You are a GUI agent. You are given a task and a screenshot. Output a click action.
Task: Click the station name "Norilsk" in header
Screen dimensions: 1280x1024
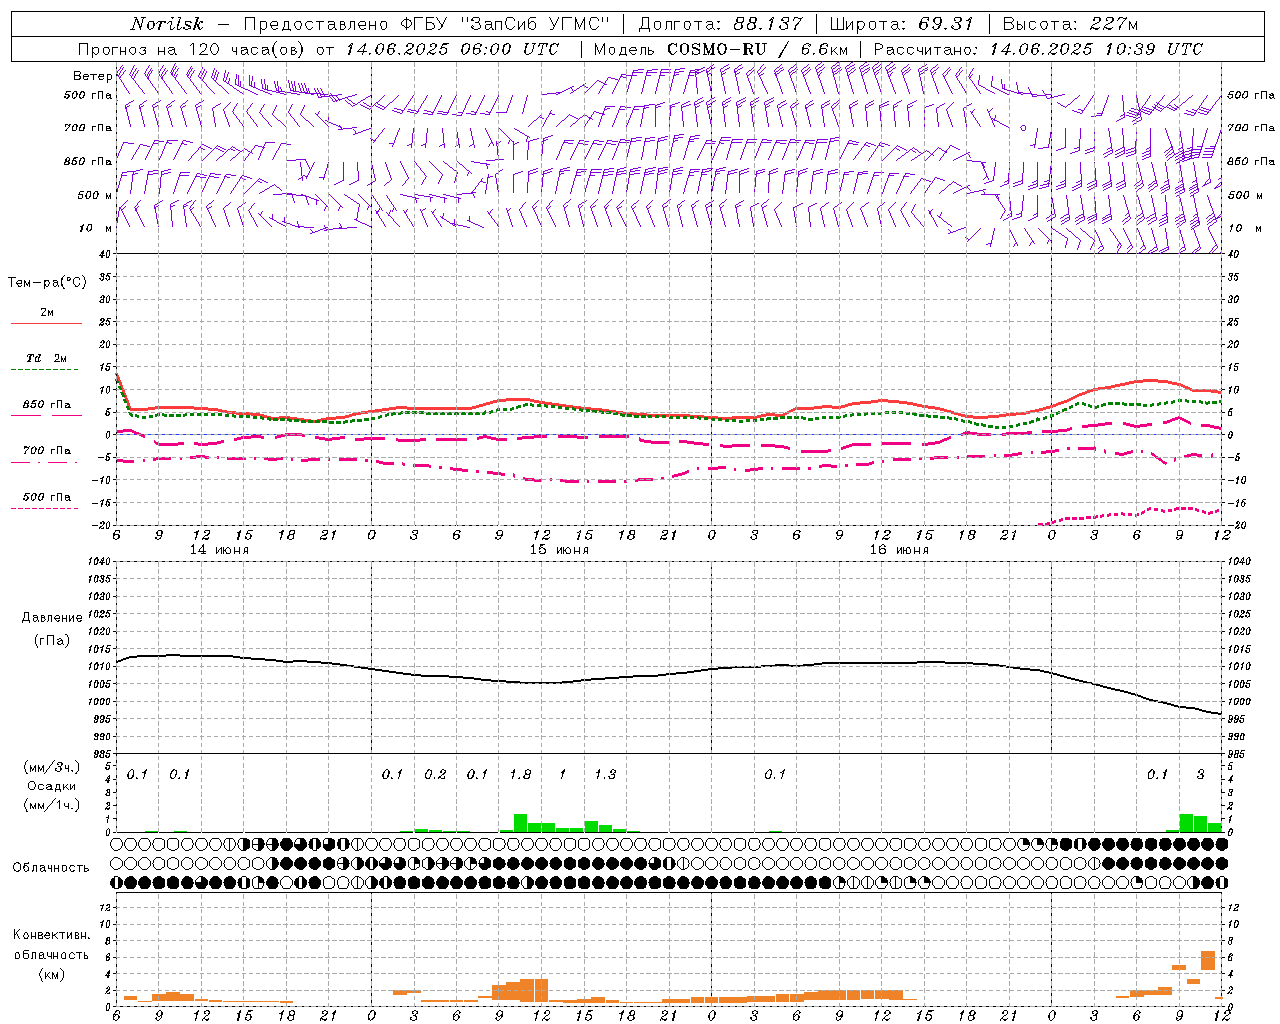167,24
